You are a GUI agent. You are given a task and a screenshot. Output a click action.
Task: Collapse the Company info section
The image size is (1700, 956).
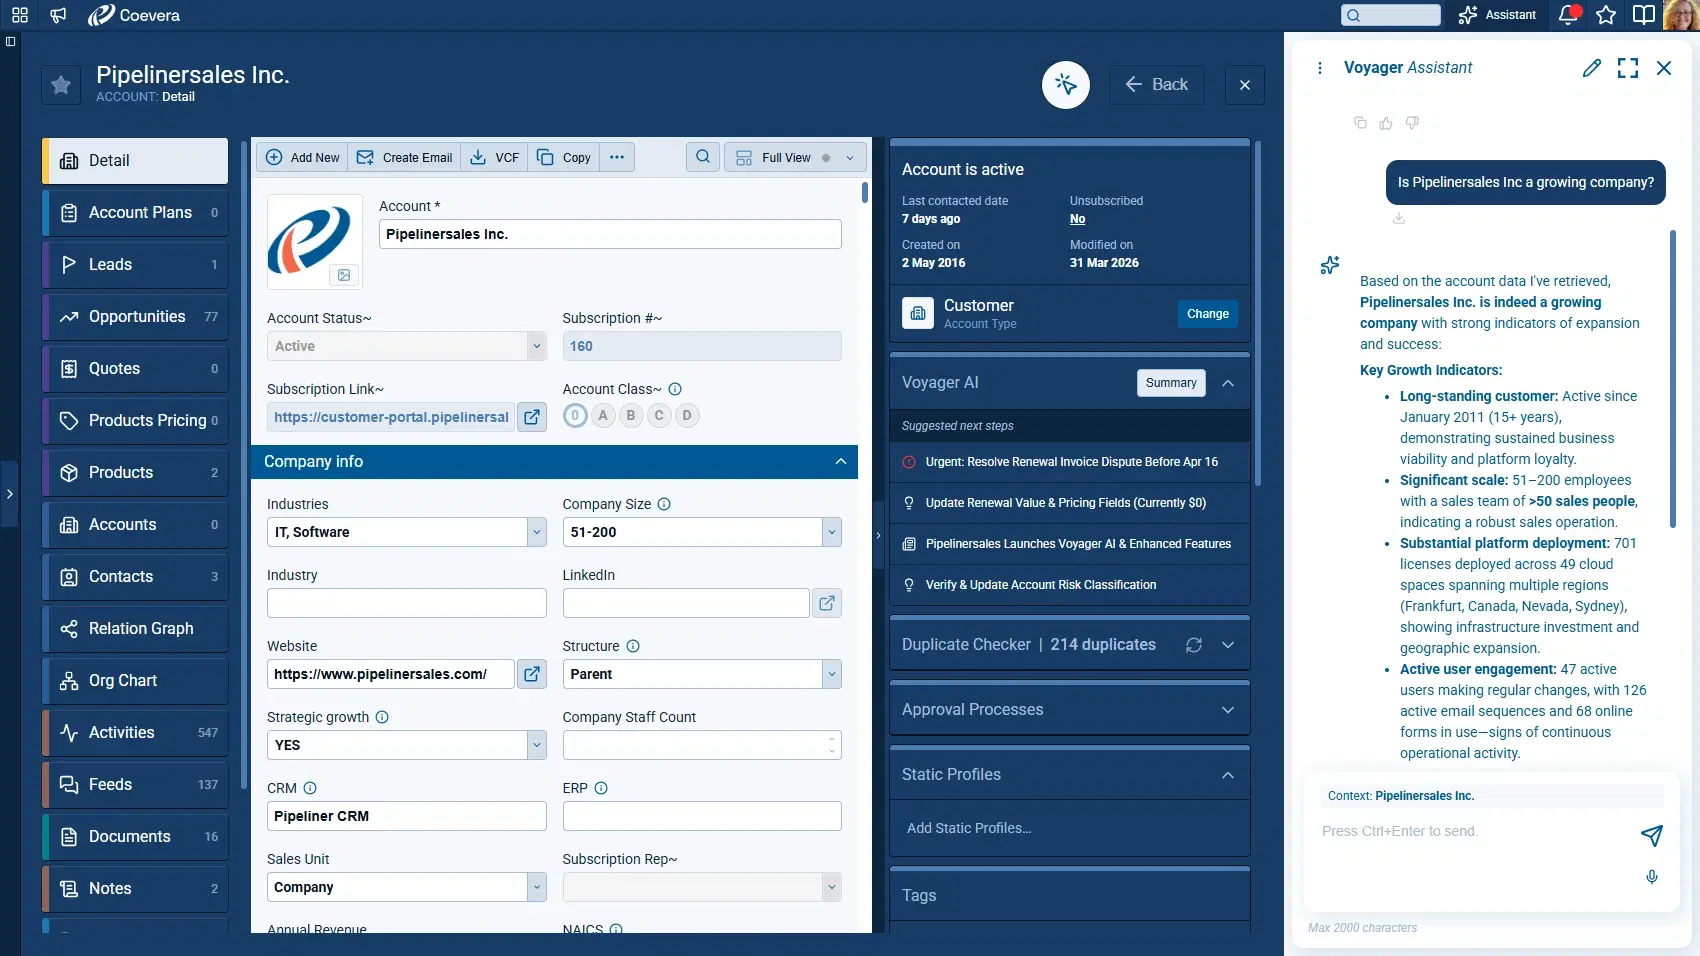[x=839, y=461]
